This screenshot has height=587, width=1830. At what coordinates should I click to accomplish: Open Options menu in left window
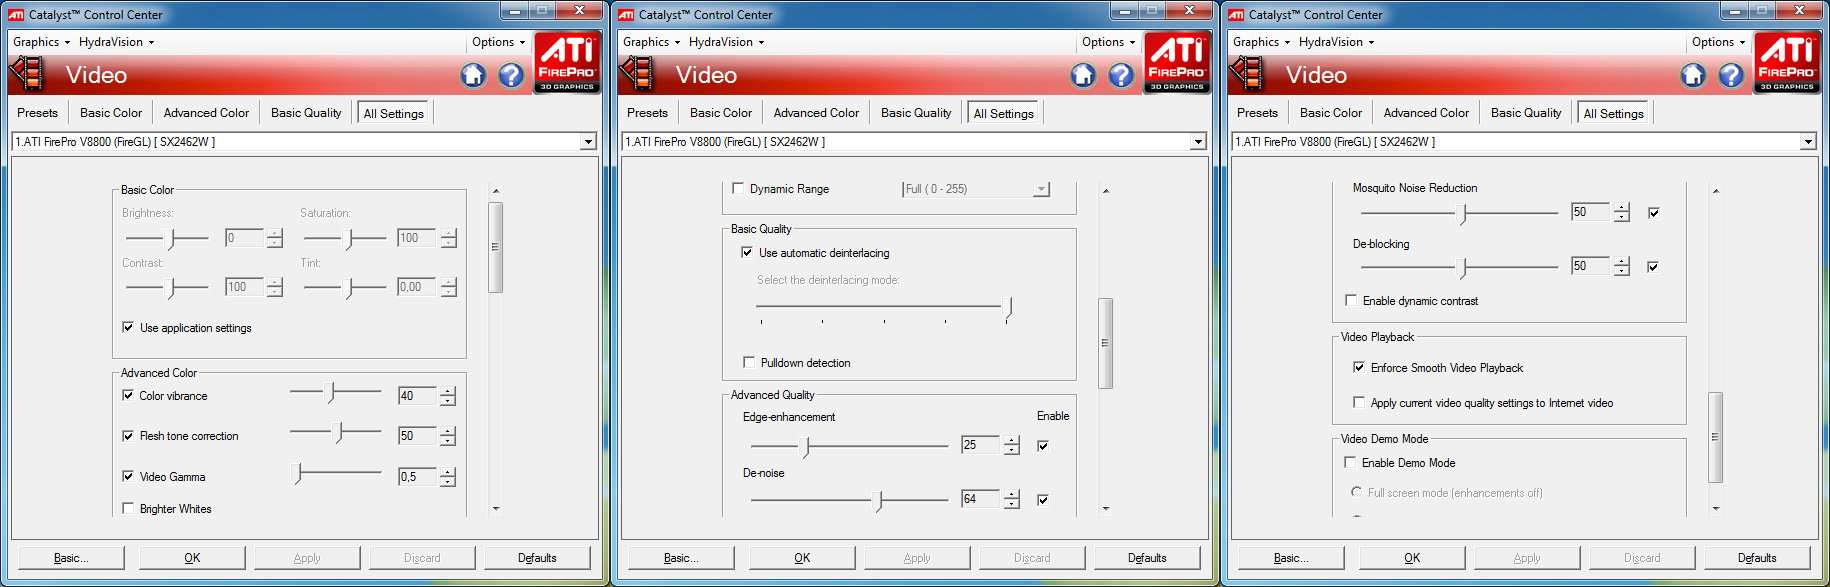[x=498, y=42]
